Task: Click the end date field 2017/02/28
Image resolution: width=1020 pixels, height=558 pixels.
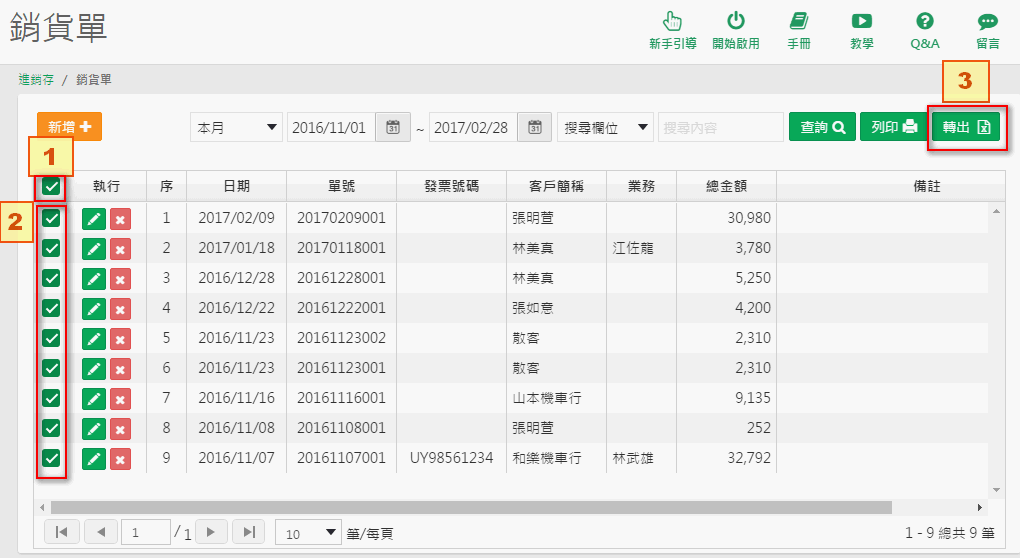Action: pos(474,127)
